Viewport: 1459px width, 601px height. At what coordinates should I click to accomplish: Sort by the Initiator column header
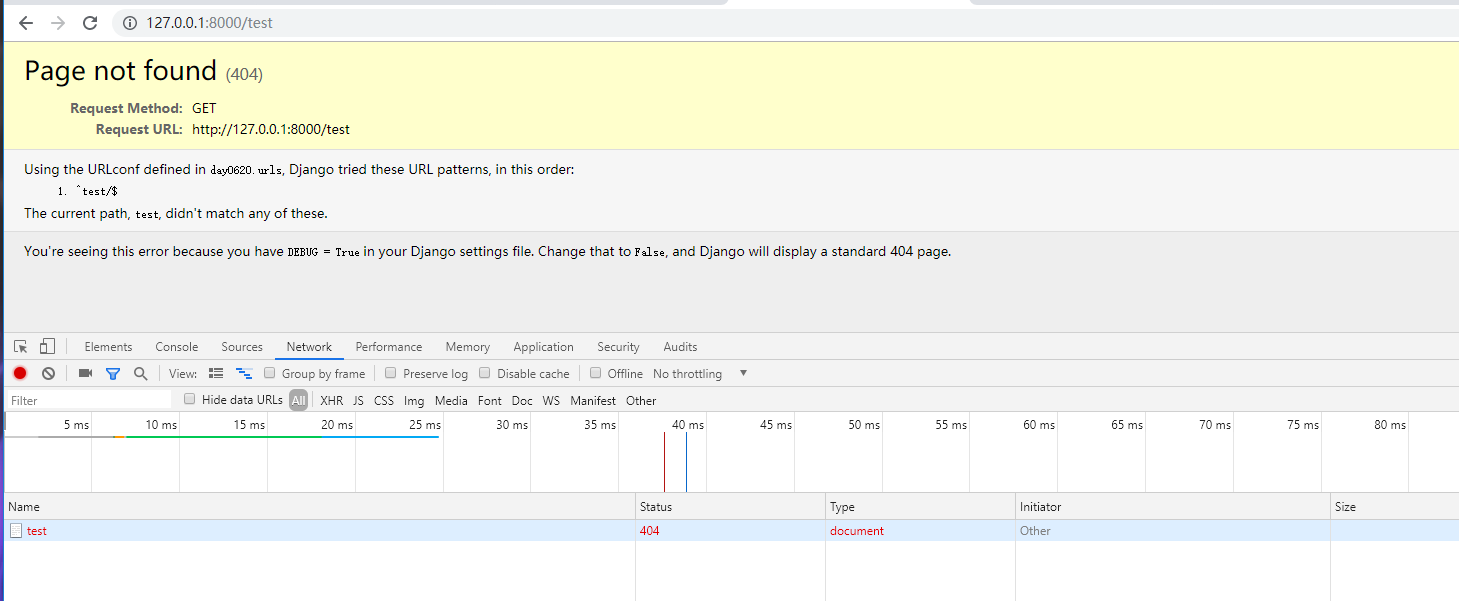[1172, 507]
